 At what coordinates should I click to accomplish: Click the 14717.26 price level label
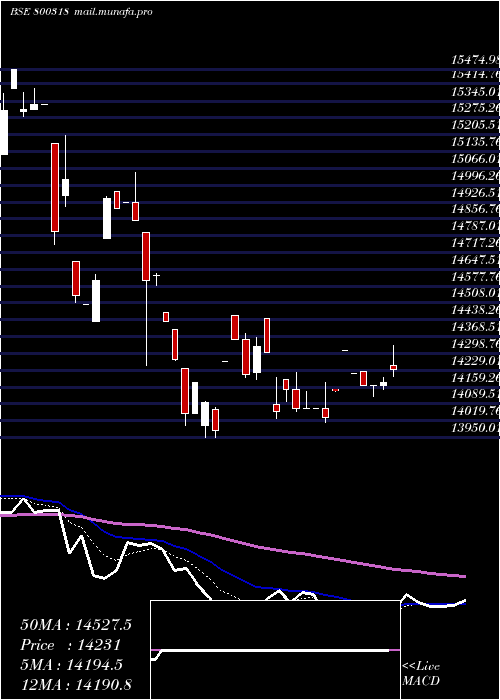pos(475,243)
